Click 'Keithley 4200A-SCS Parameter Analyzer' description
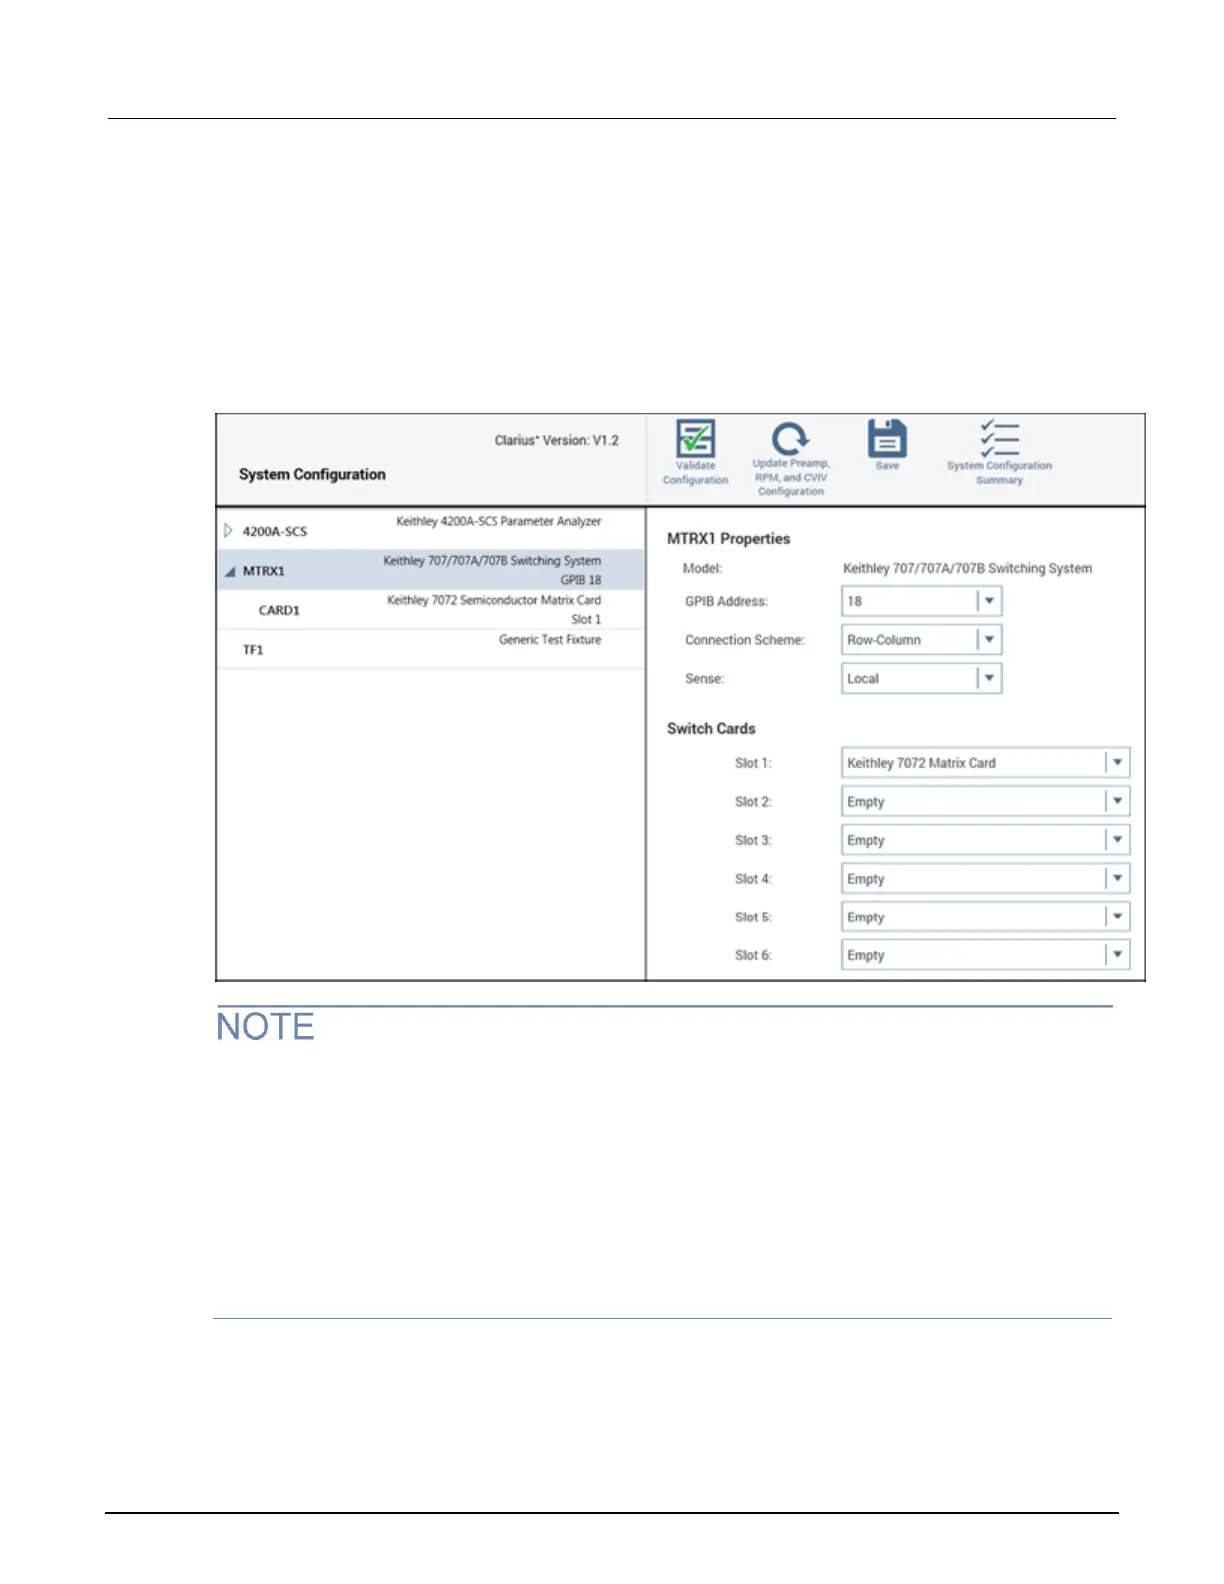The width and height of the screenshot is (1224, 1584). [499, 521]
